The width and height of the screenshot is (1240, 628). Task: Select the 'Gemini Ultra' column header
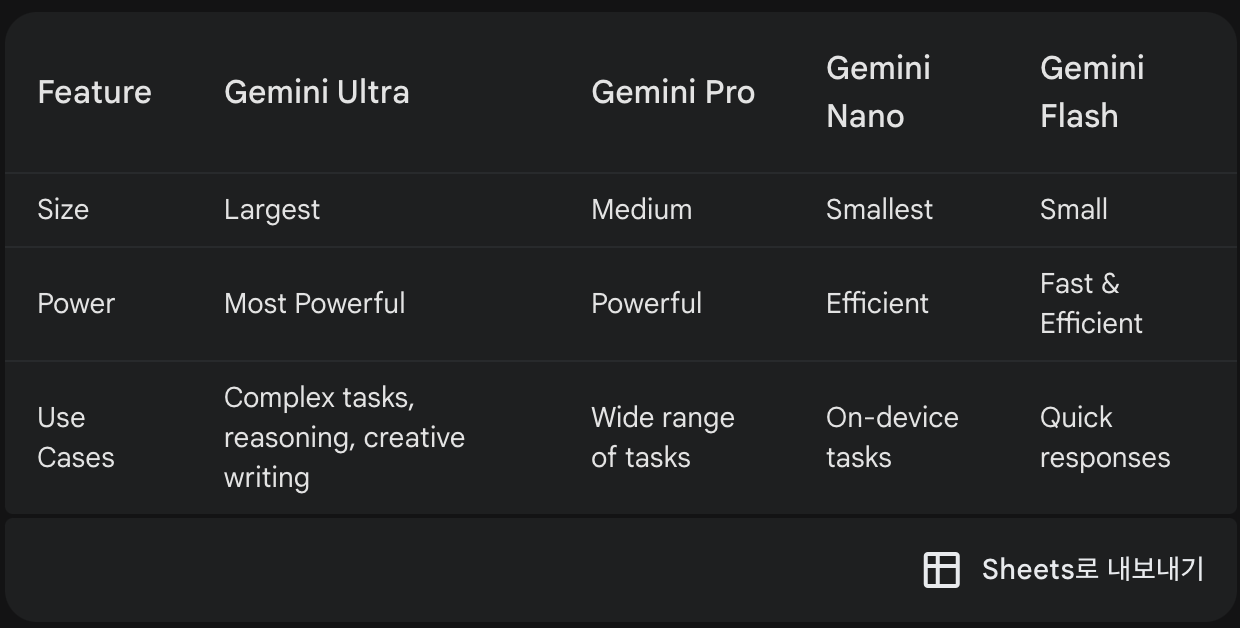(317, 92)
